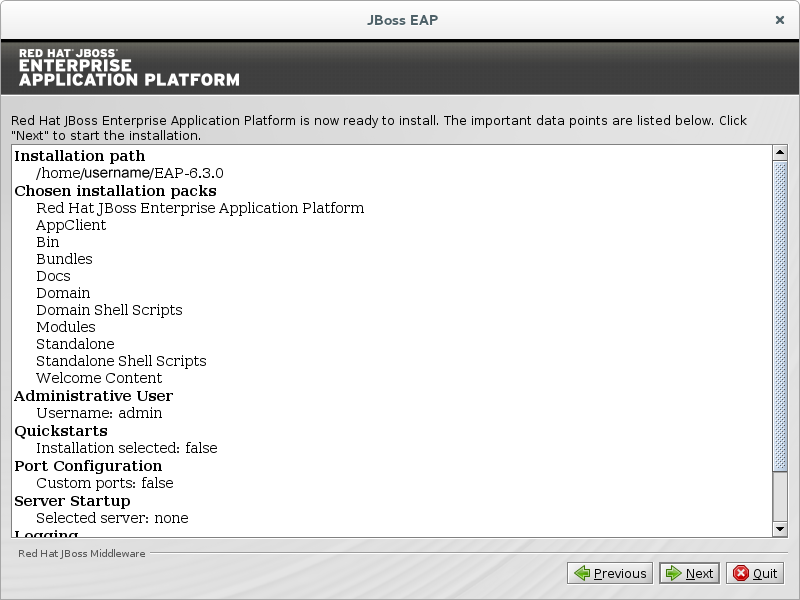800x600 pixels.
Task: Select the AppClient pack entry
Action: (71, 225)
